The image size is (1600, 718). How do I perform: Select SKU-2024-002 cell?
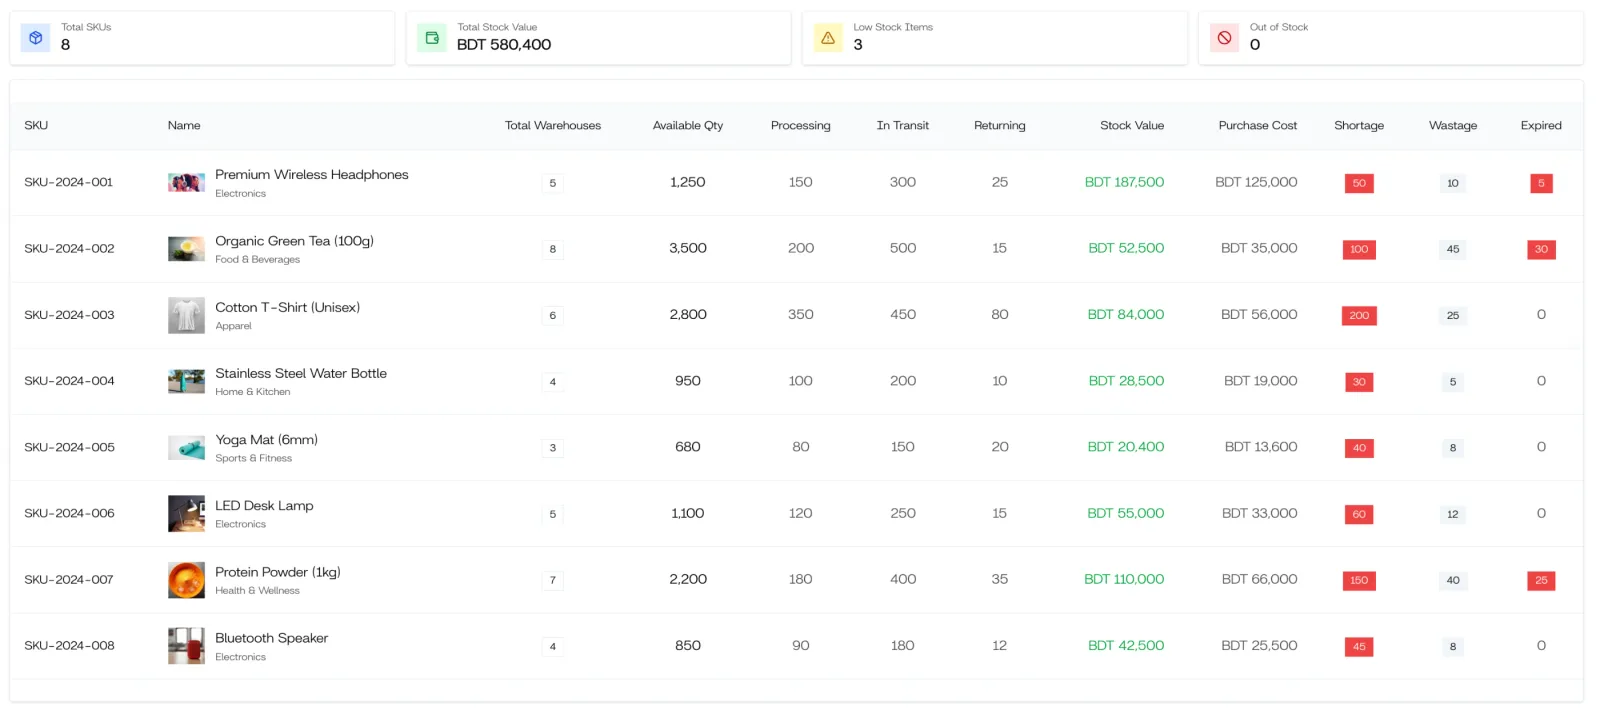pyautogui.click(x=69, y=249)
